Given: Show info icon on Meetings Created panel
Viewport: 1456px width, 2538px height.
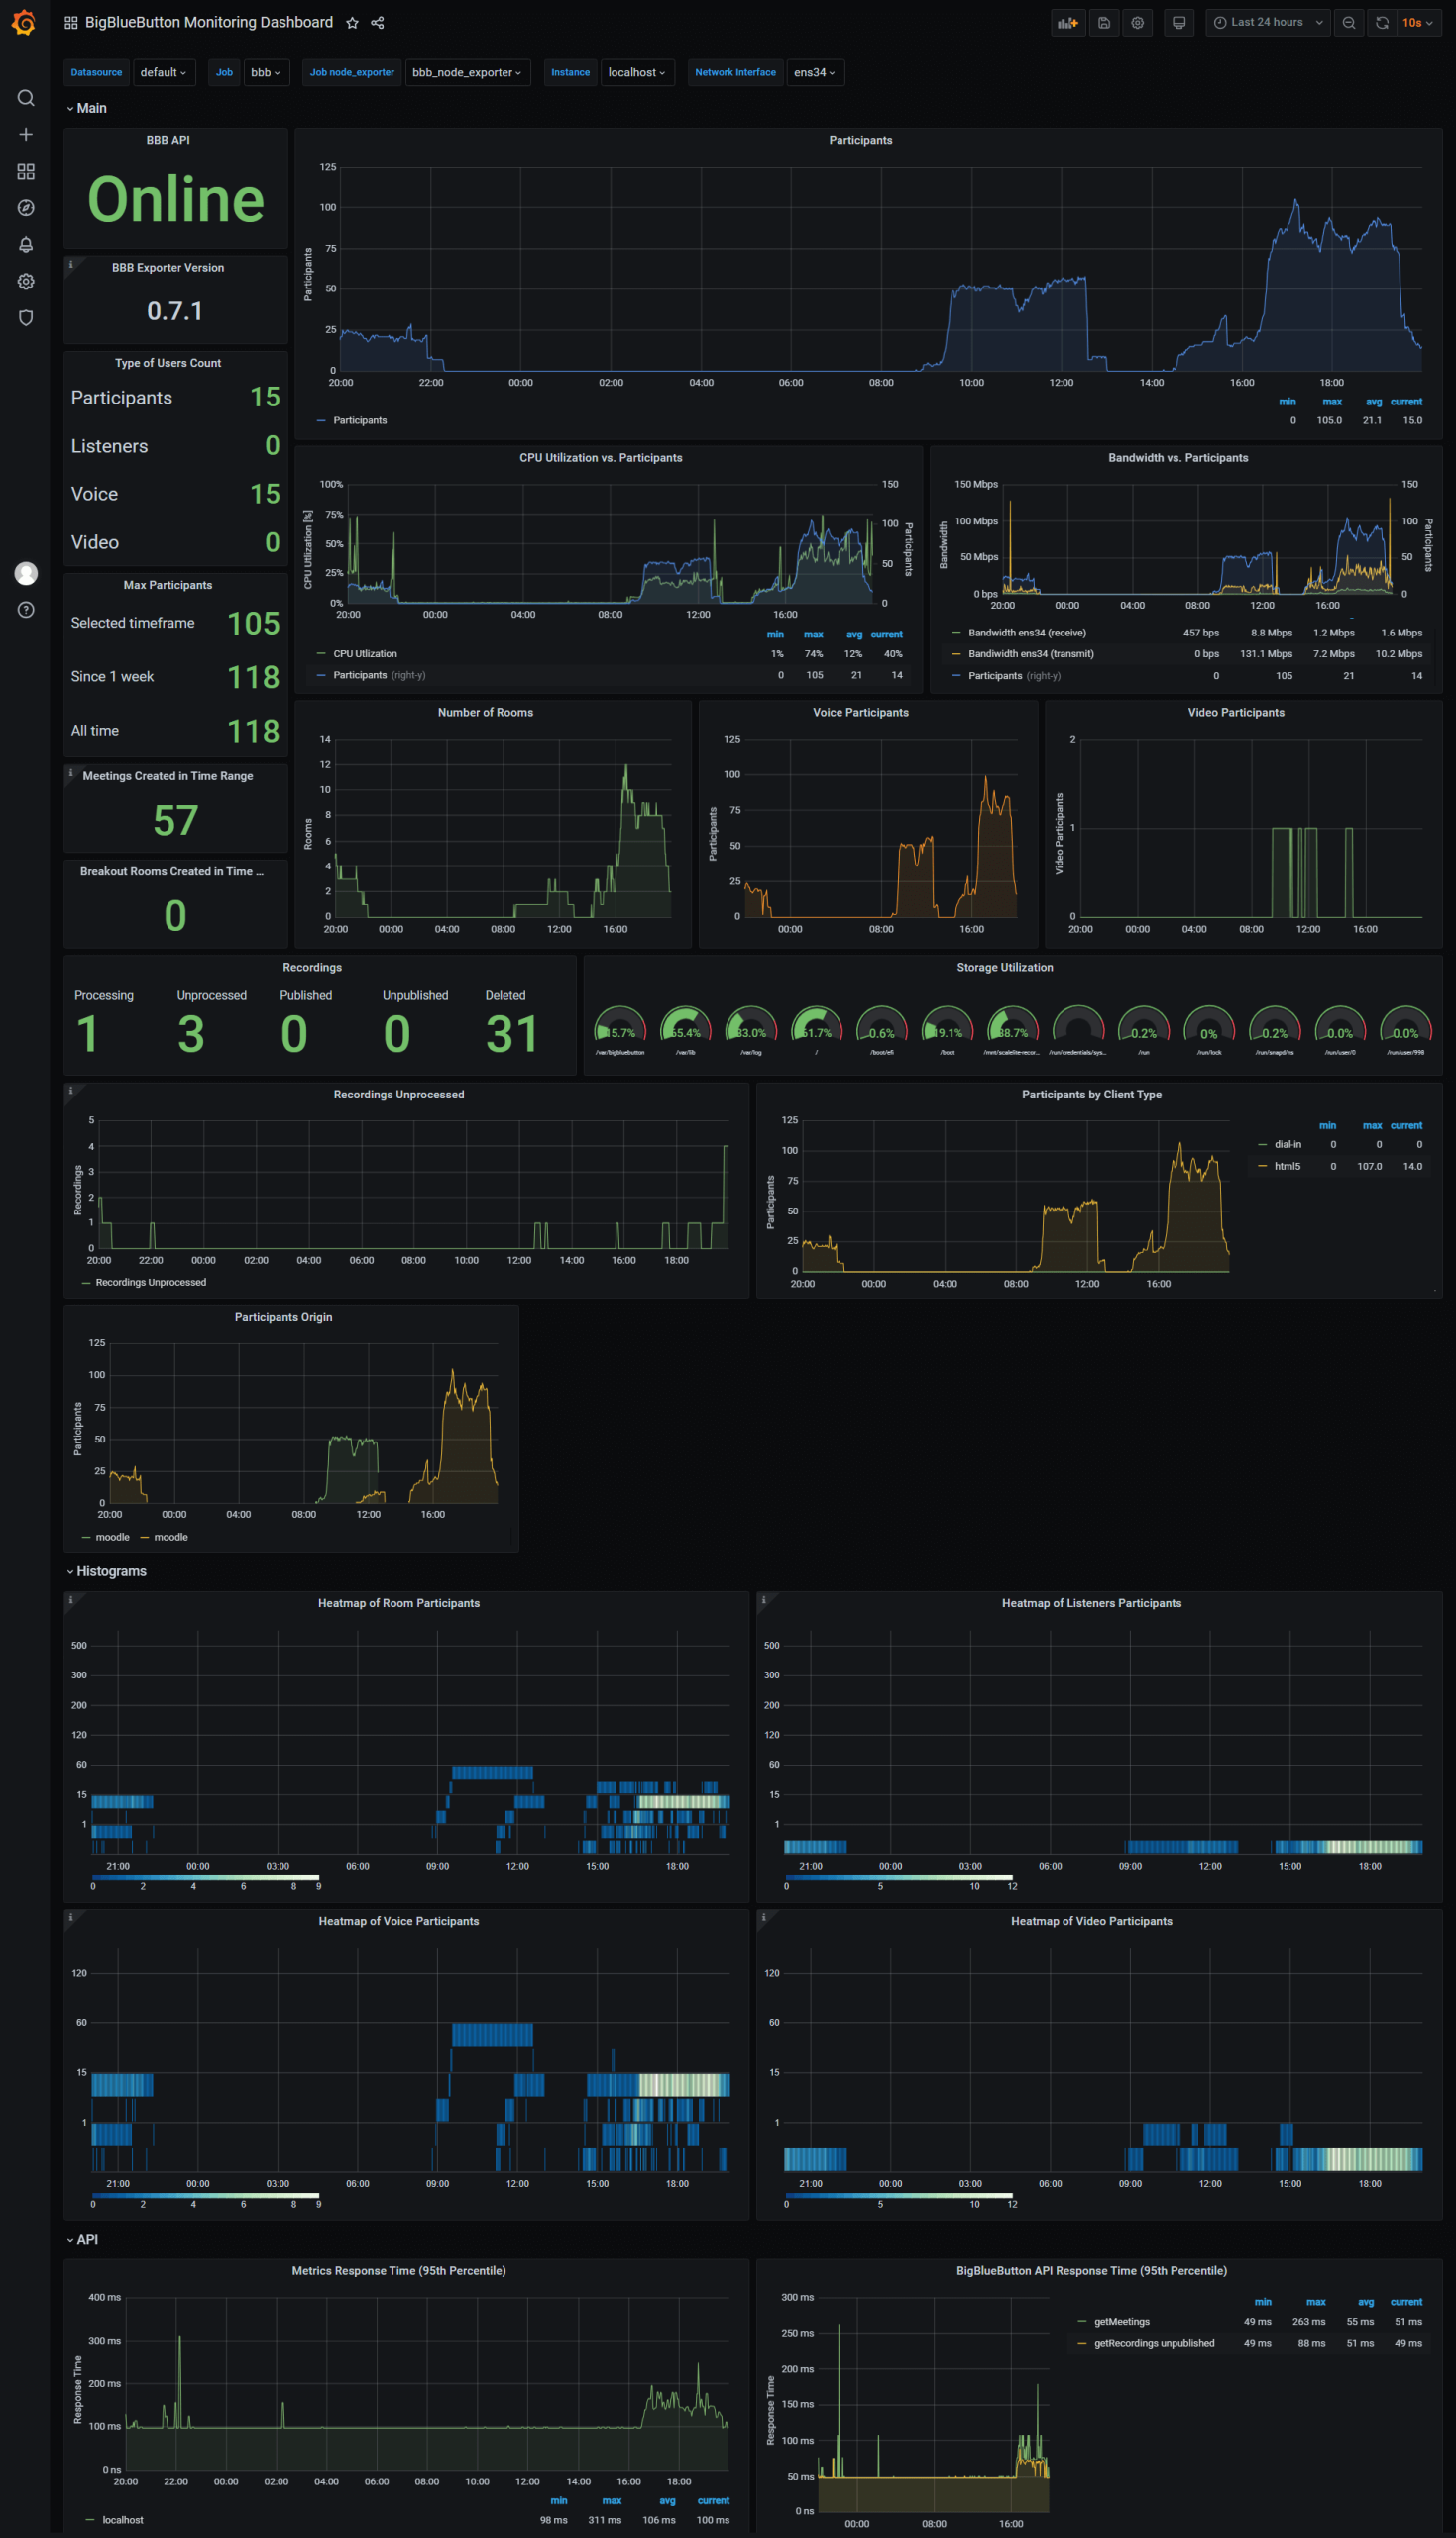Looking at the screenshot, I should coord(71,773).
